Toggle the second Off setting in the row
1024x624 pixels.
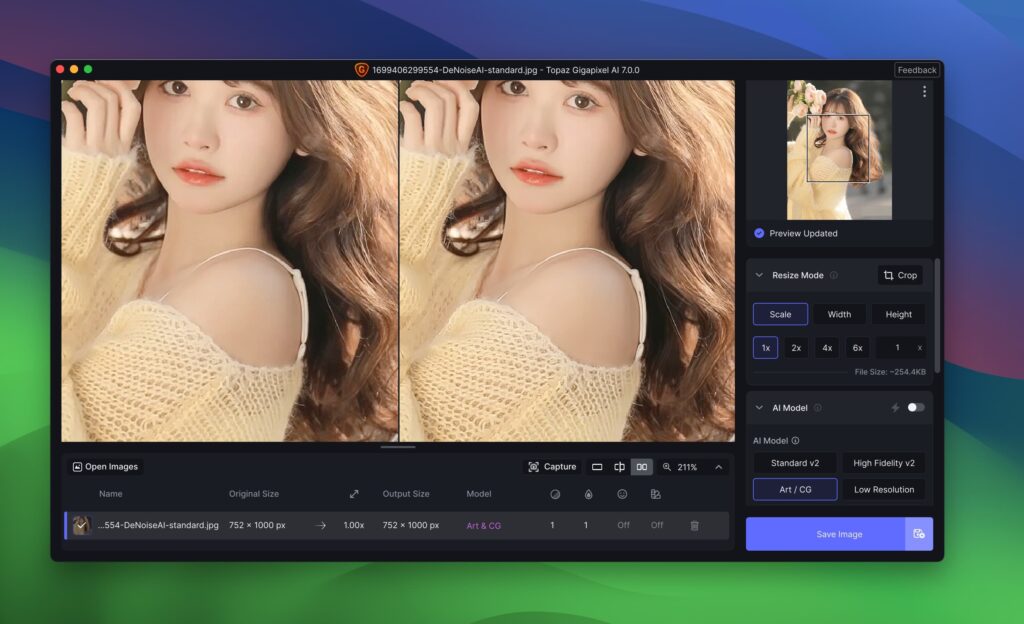657,525
